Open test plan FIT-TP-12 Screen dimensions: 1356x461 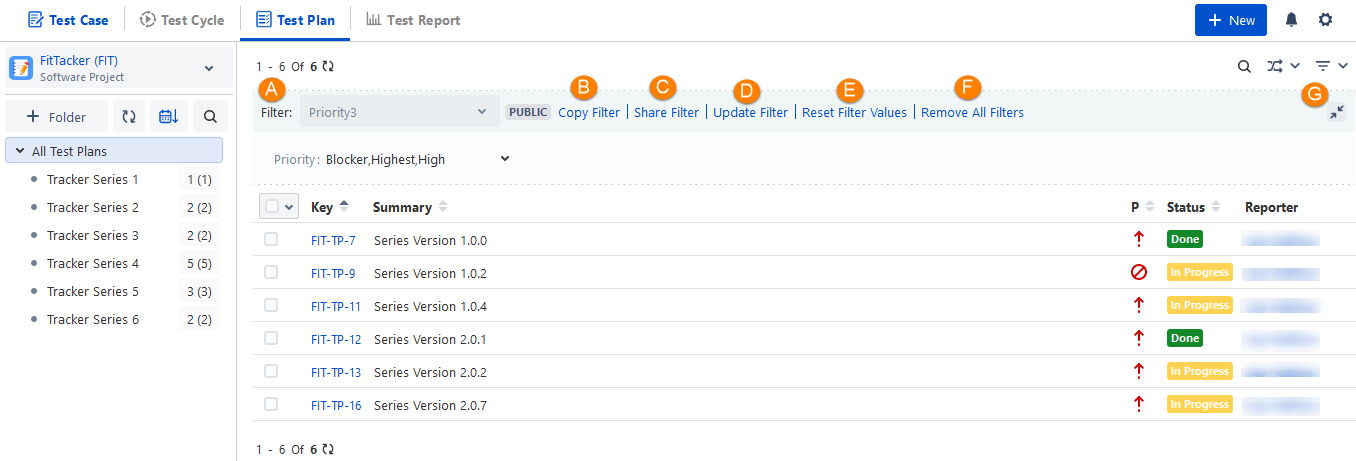(336, 339)
